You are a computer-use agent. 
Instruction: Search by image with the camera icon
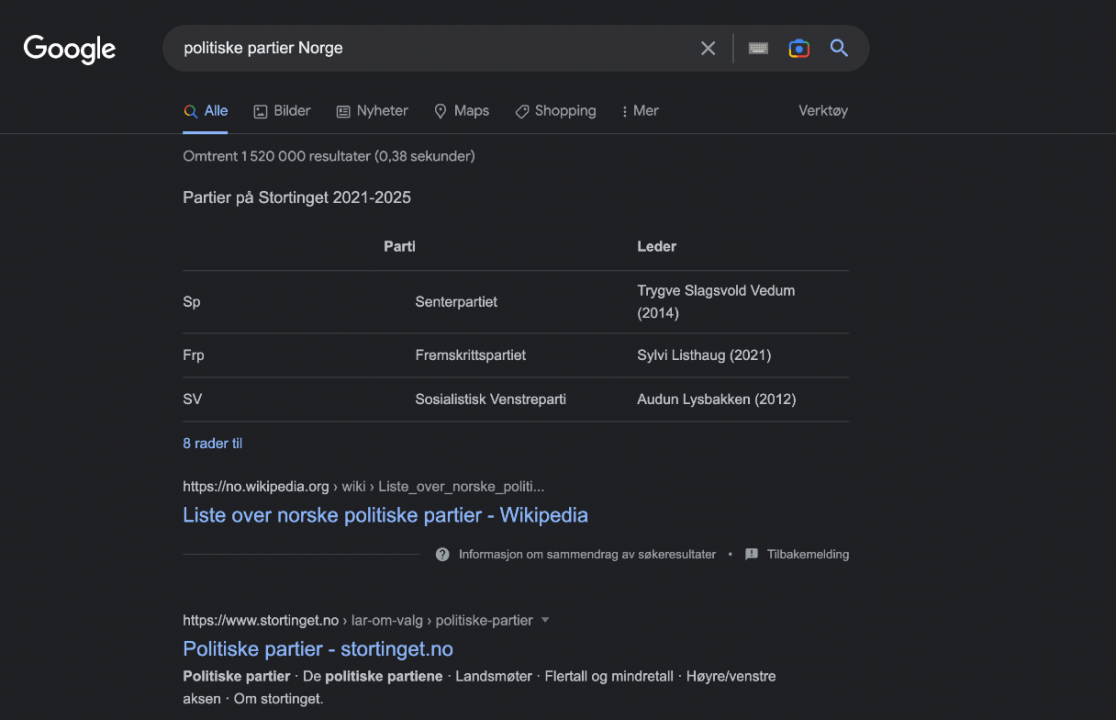(x=799, y=48)
